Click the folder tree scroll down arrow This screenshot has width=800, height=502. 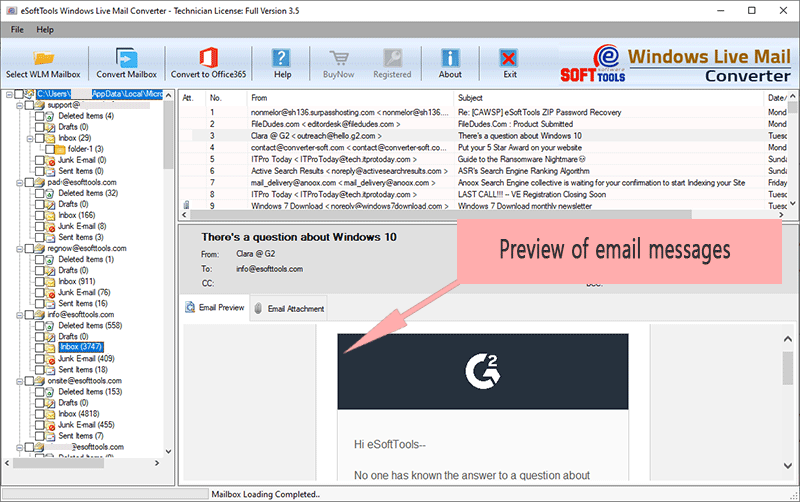[x=168, y=451]
